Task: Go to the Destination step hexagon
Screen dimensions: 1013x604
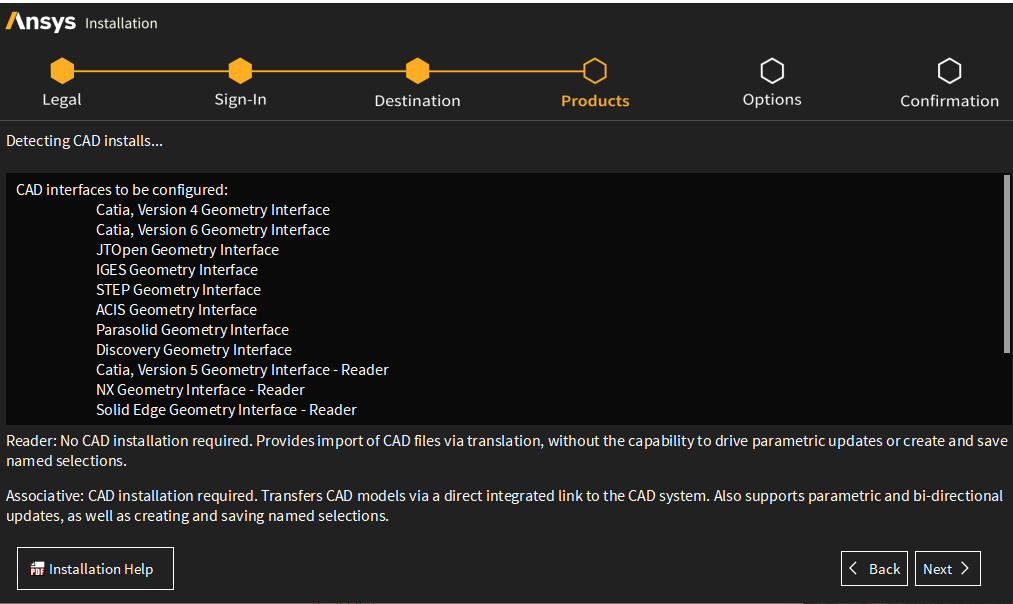Action: pos(417,71)
